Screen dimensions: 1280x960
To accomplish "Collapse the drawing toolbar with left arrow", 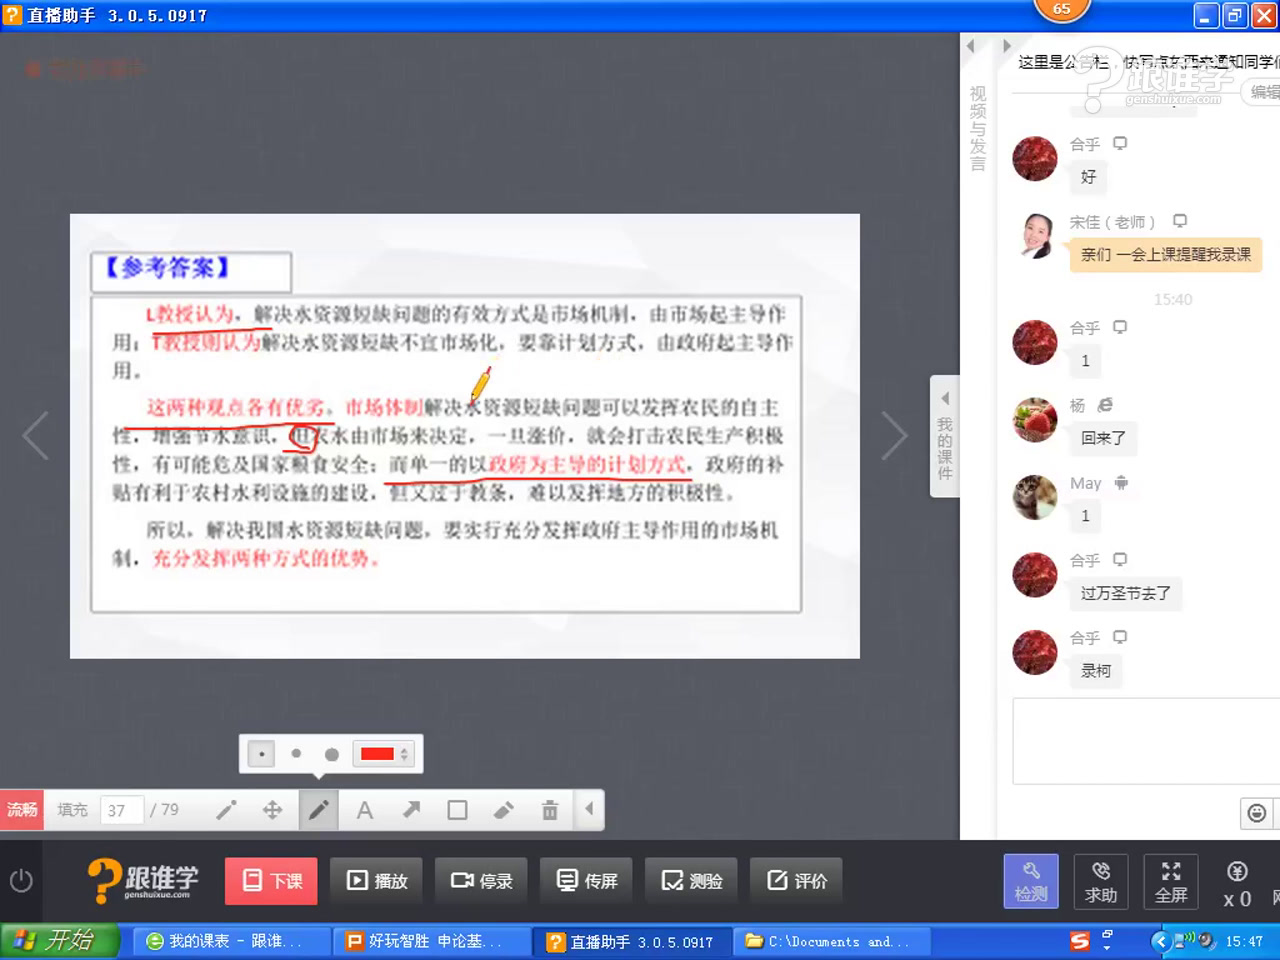I will click(589, 809).
